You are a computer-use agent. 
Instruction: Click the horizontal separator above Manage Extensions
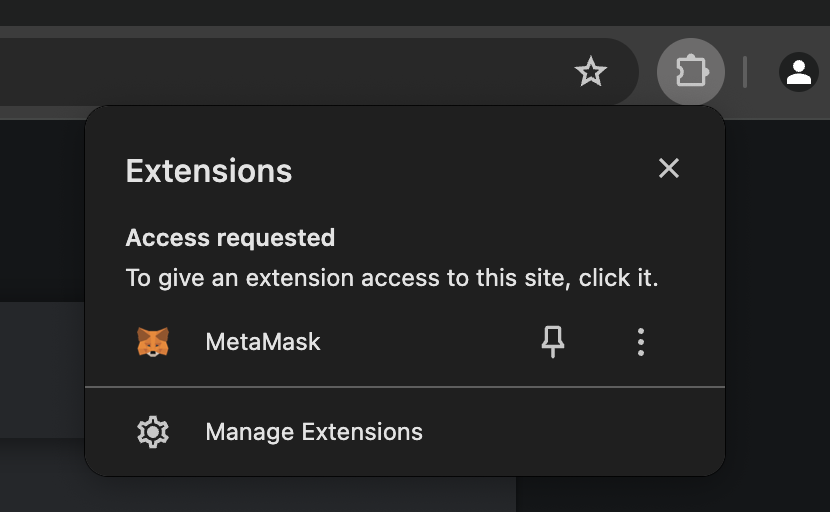tap(405, 386)
